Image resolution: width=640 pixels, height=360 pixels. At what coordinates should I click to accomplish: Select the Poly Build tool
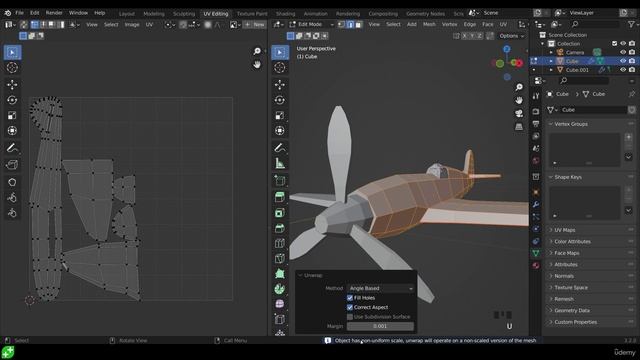coord(280,274)
